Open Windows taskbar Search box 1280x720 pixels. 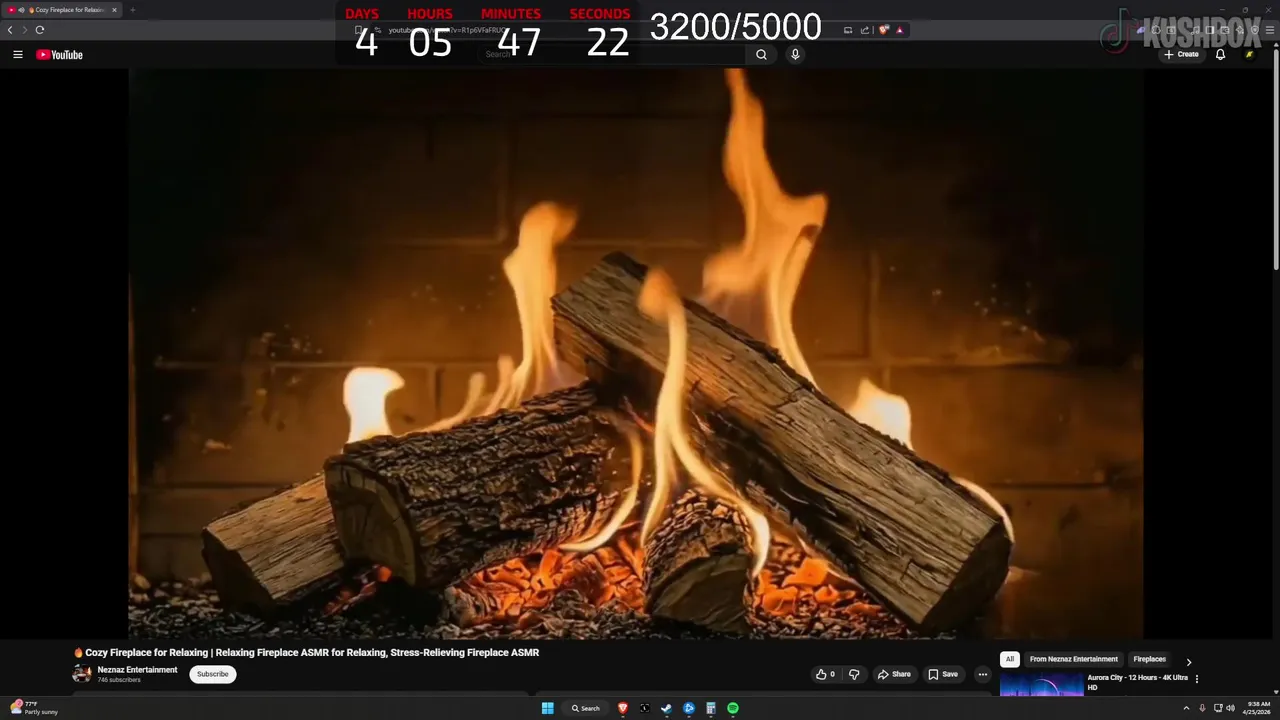tap(586, 708)
